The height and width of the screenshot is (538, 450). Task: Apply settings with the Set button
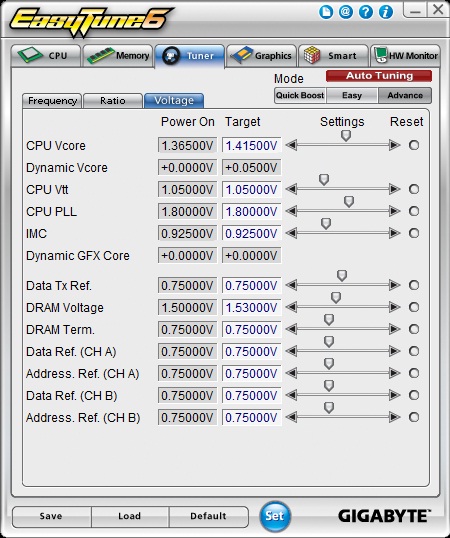275,516
